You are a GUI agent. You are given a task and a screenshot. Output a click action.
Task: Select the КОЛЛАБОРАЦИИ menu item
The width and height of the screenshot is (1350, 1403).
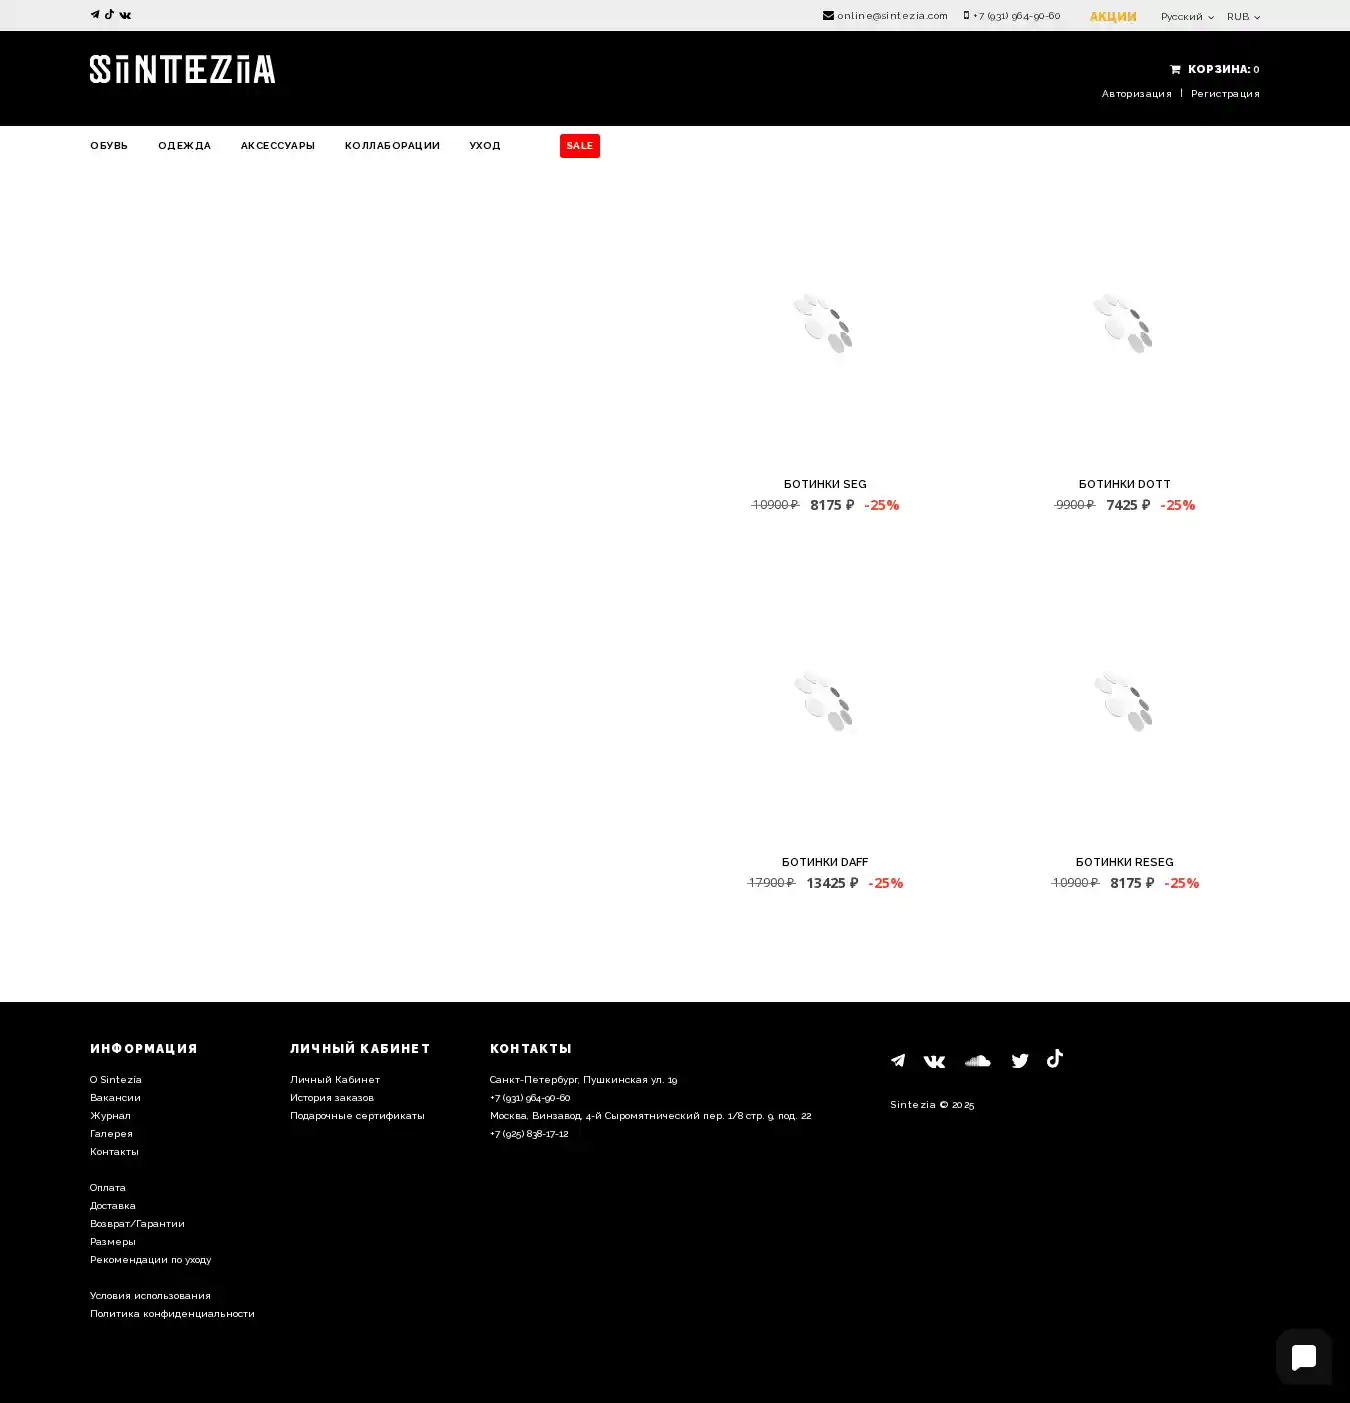click(392, 146)
